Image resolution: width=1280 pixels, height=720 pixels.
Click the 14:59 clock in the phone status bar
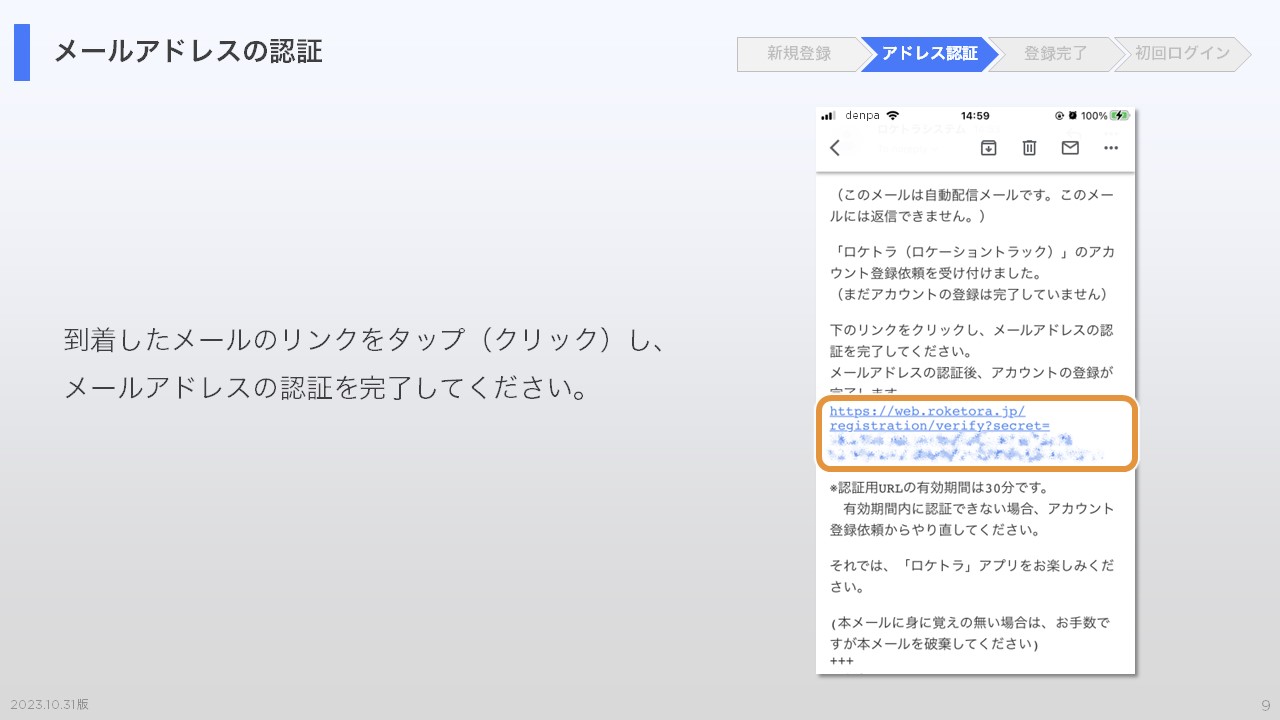[x=975, y=116]
